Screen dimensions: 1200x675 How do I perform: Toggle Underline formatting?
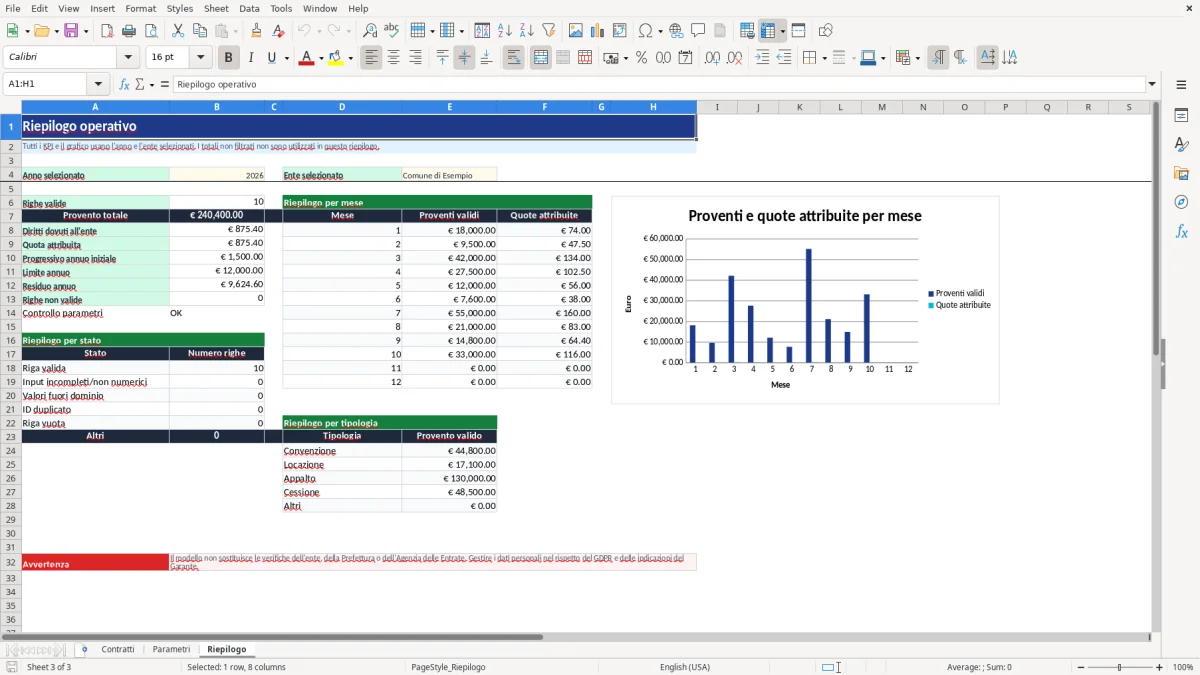point(271,58)
